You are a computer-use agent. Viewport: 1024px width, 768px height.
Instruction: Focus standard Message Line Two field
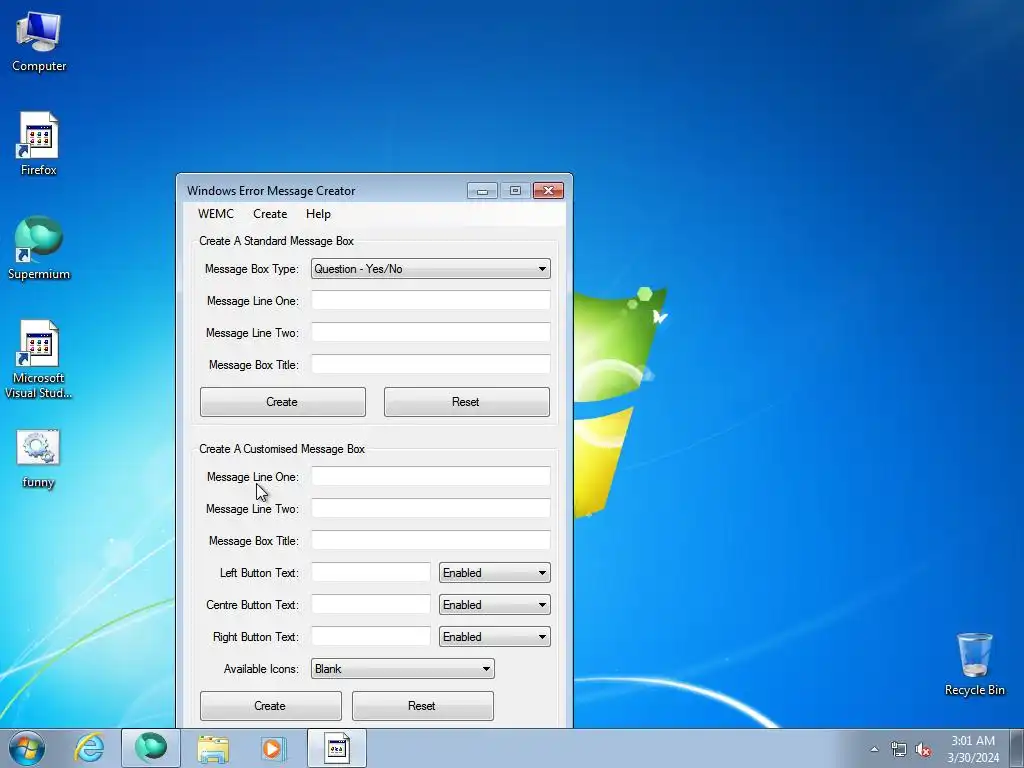pos(430,332)
